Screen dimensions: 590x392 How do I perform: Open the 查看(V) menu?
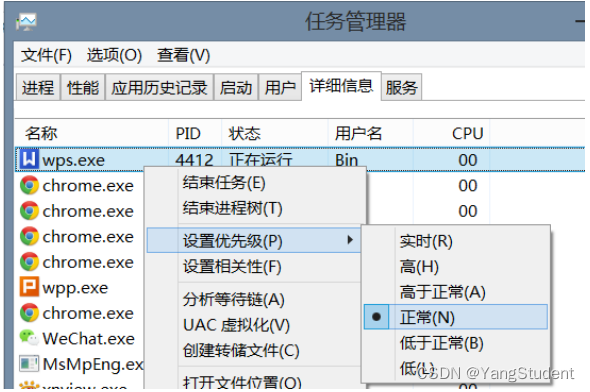click(184, 56)
